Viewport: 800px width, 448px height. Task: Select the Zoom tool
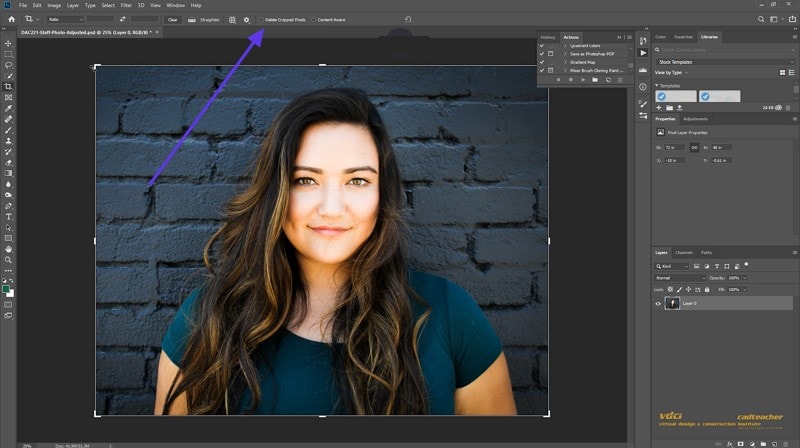click(8, 260)
